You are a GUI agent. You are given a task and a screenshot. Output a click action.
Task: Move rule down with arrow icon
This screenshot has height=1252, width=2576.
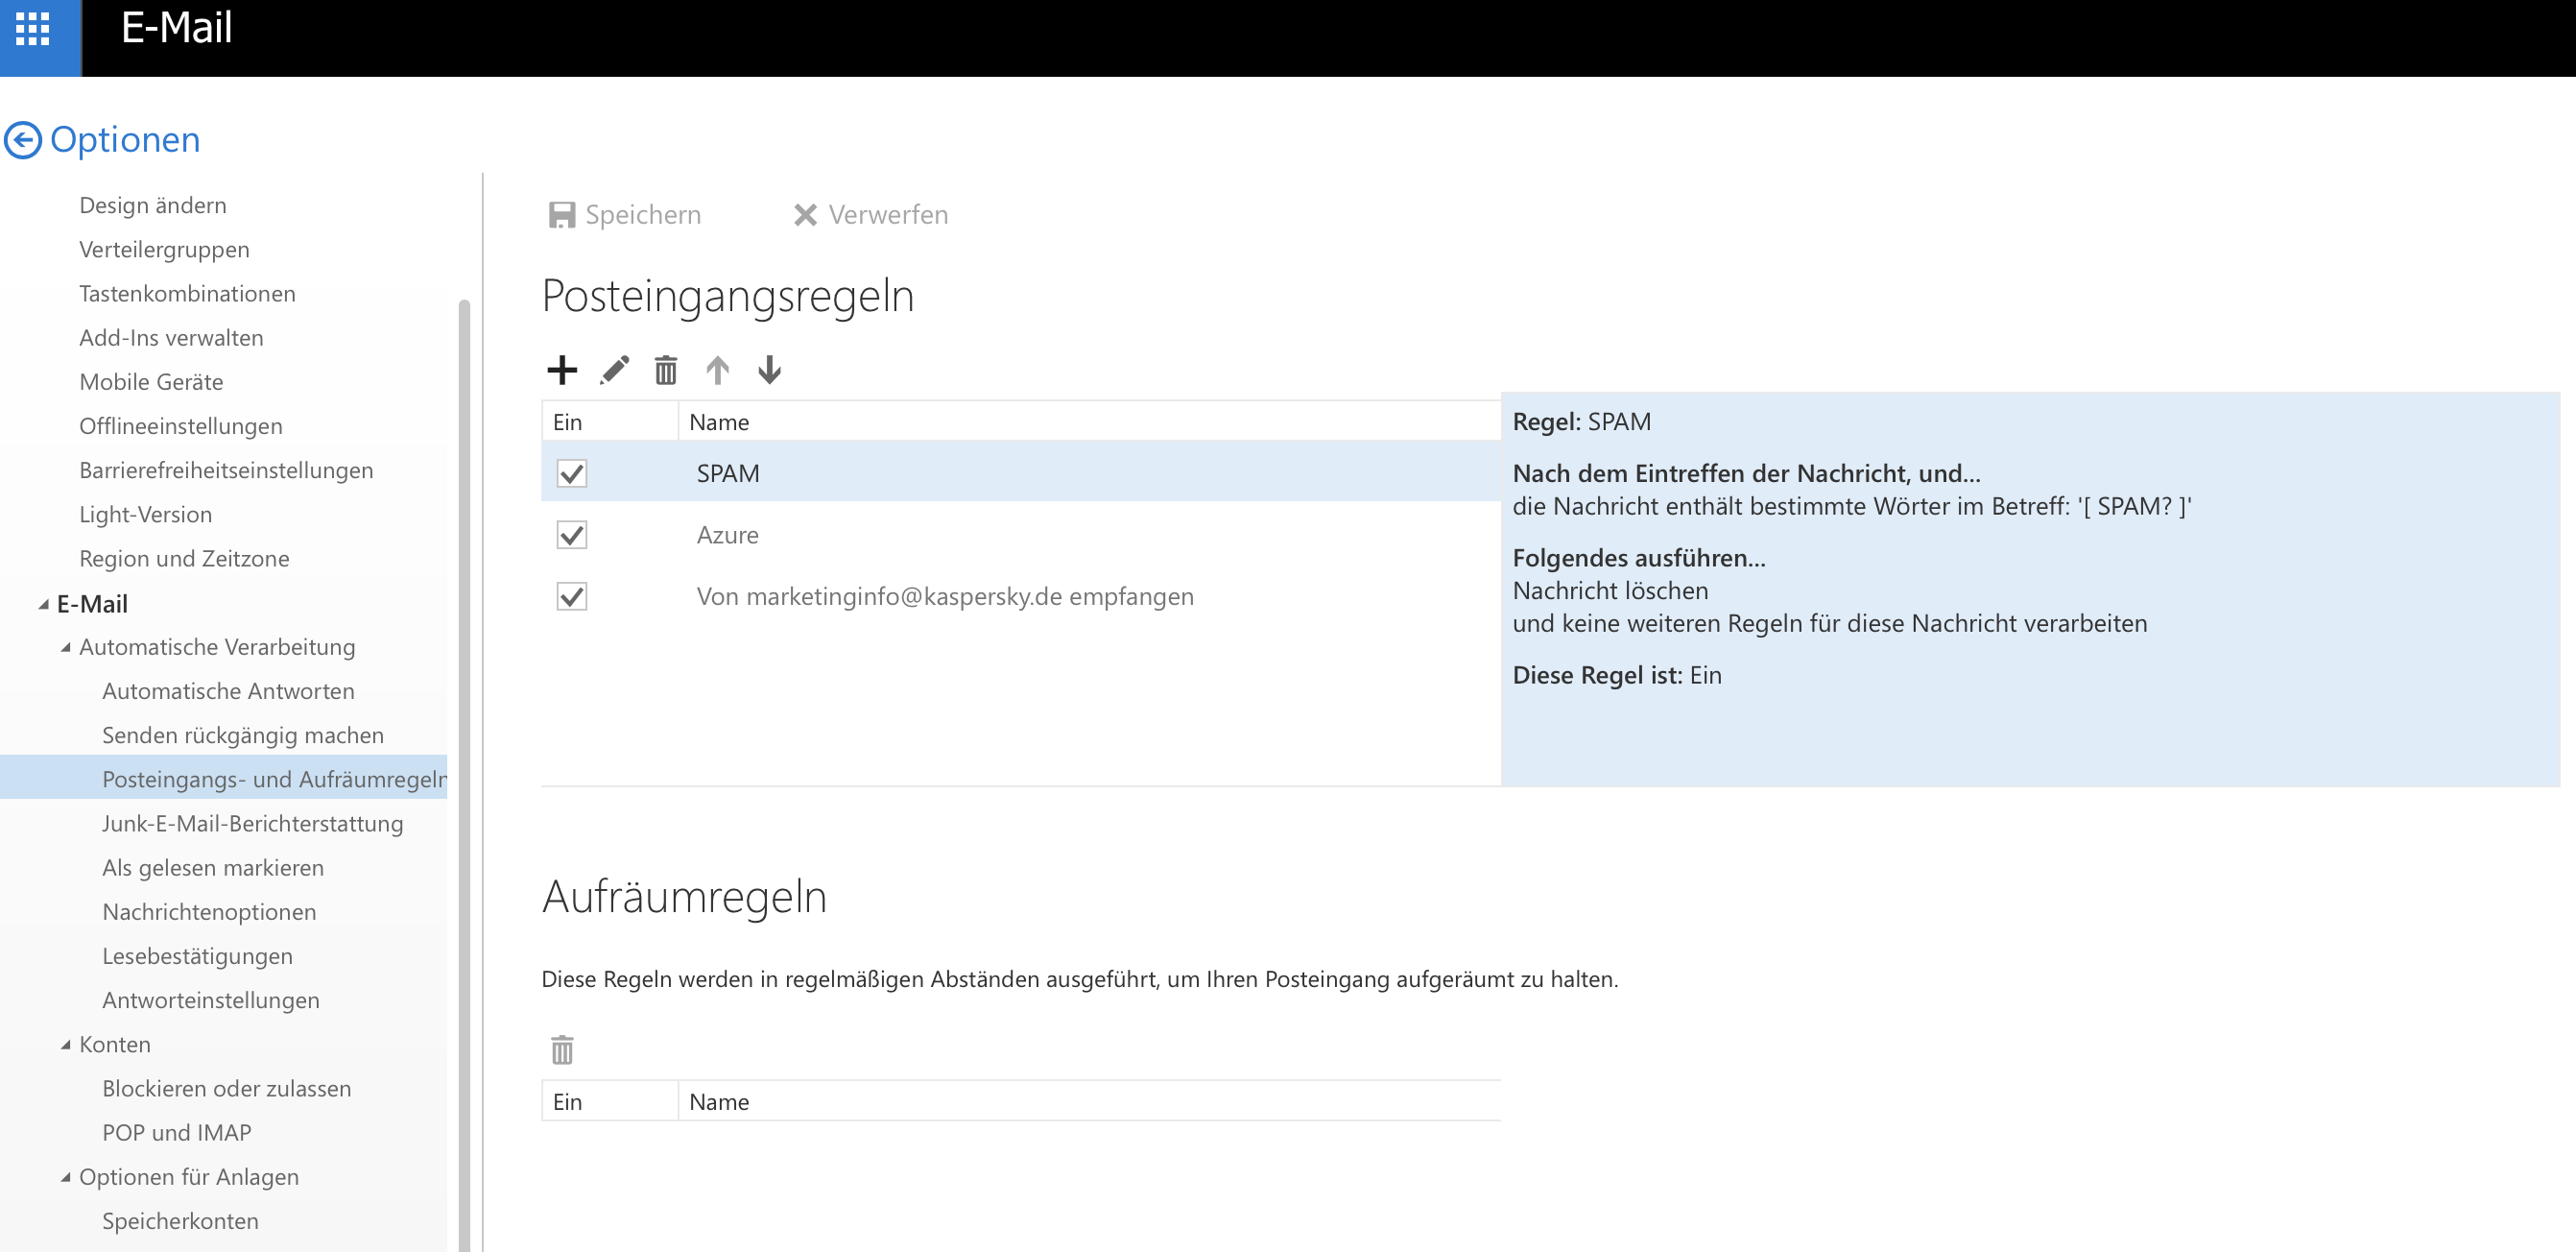click(769, 370)
